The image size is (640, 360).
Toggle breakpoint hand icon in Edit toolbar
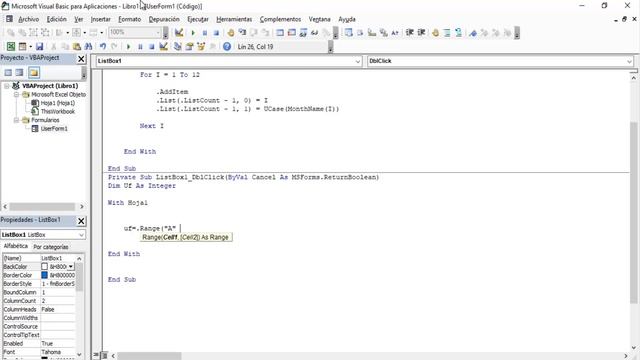click(x=436, y=33)
